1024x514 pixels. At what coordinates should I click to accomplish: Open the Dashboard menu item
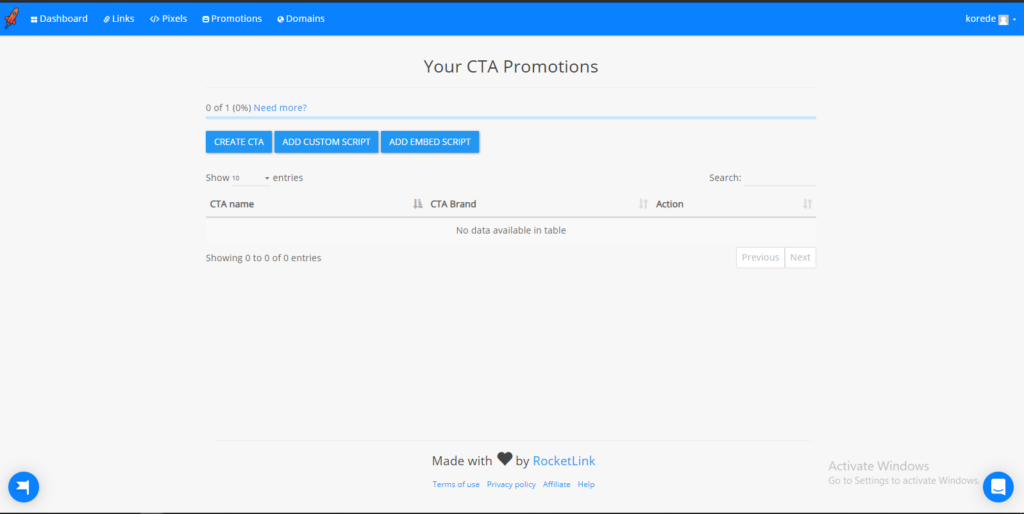(59, 19)
